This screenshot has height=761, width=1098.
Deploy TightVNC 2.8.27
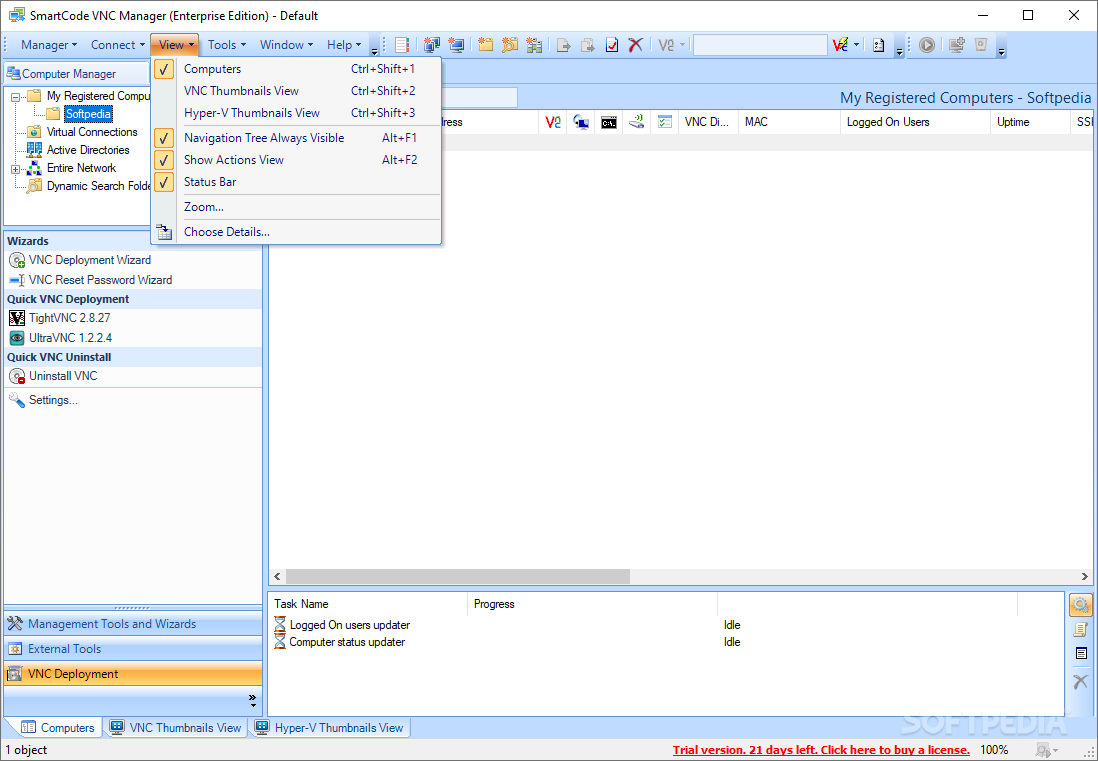pos(60,318)
